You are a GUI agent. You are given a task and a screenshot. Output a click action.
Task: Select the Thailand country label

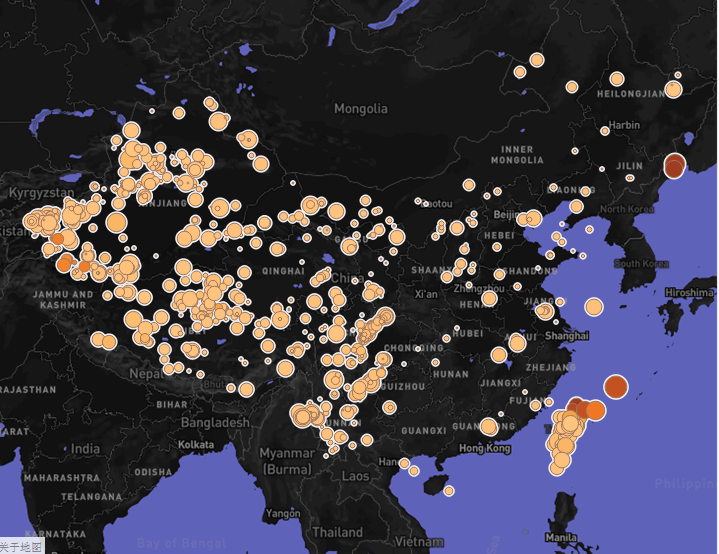(337, 532)
